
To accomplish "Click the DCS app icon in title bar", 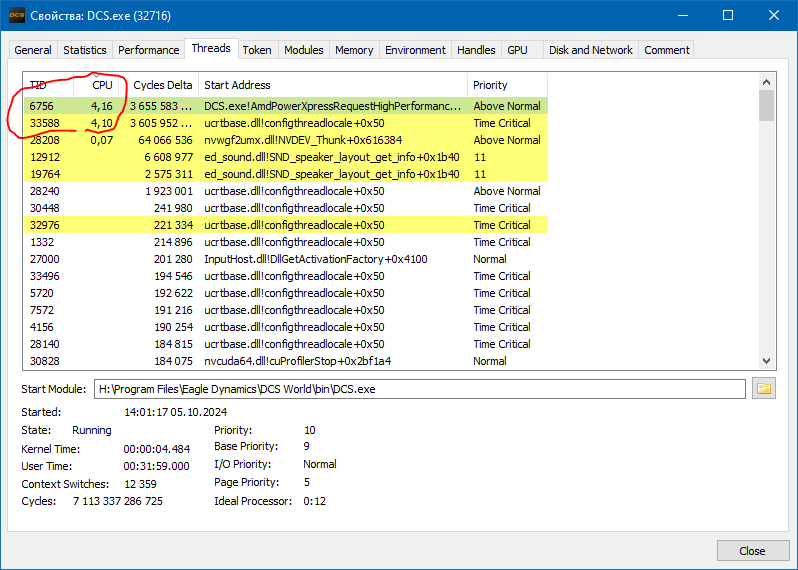I will pyautogui.click(x=17, y=15).
